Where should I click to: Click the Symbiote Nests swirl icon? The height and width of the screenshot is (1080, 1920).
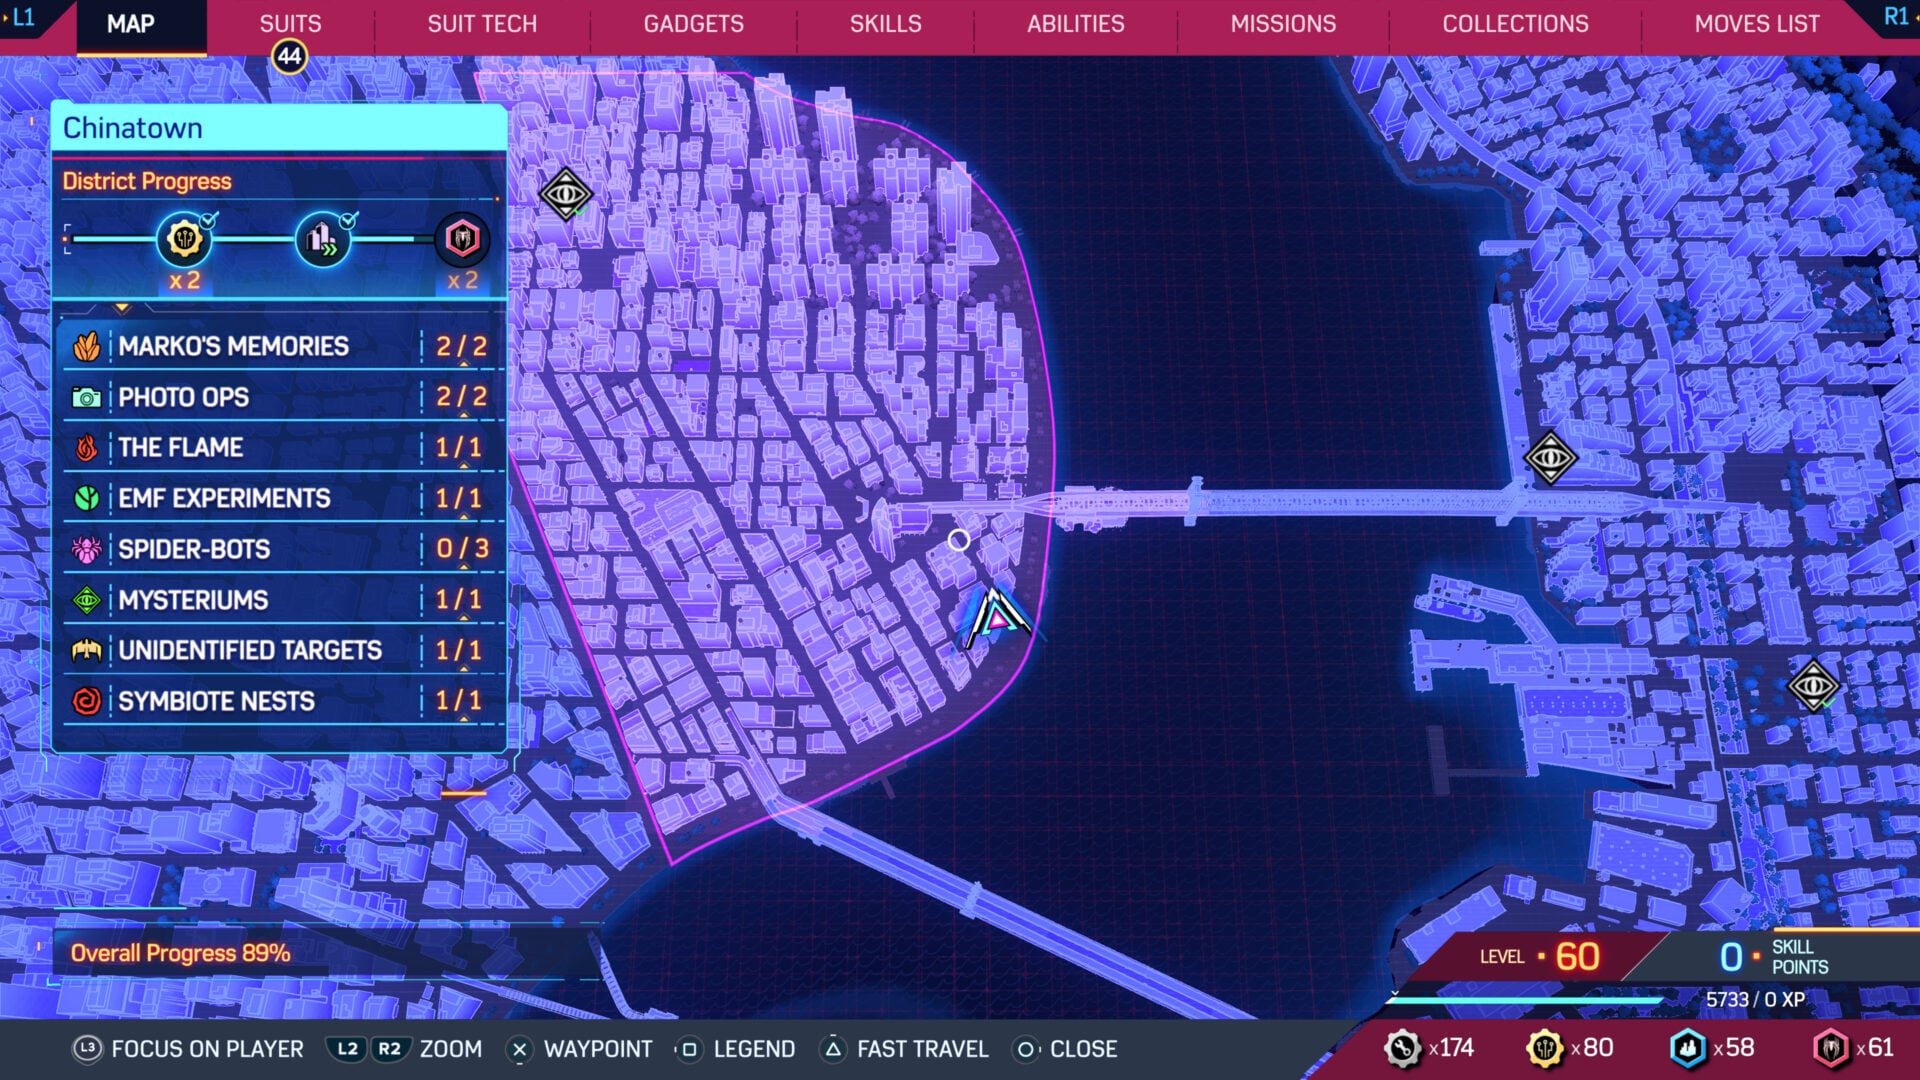pos(89,701)
